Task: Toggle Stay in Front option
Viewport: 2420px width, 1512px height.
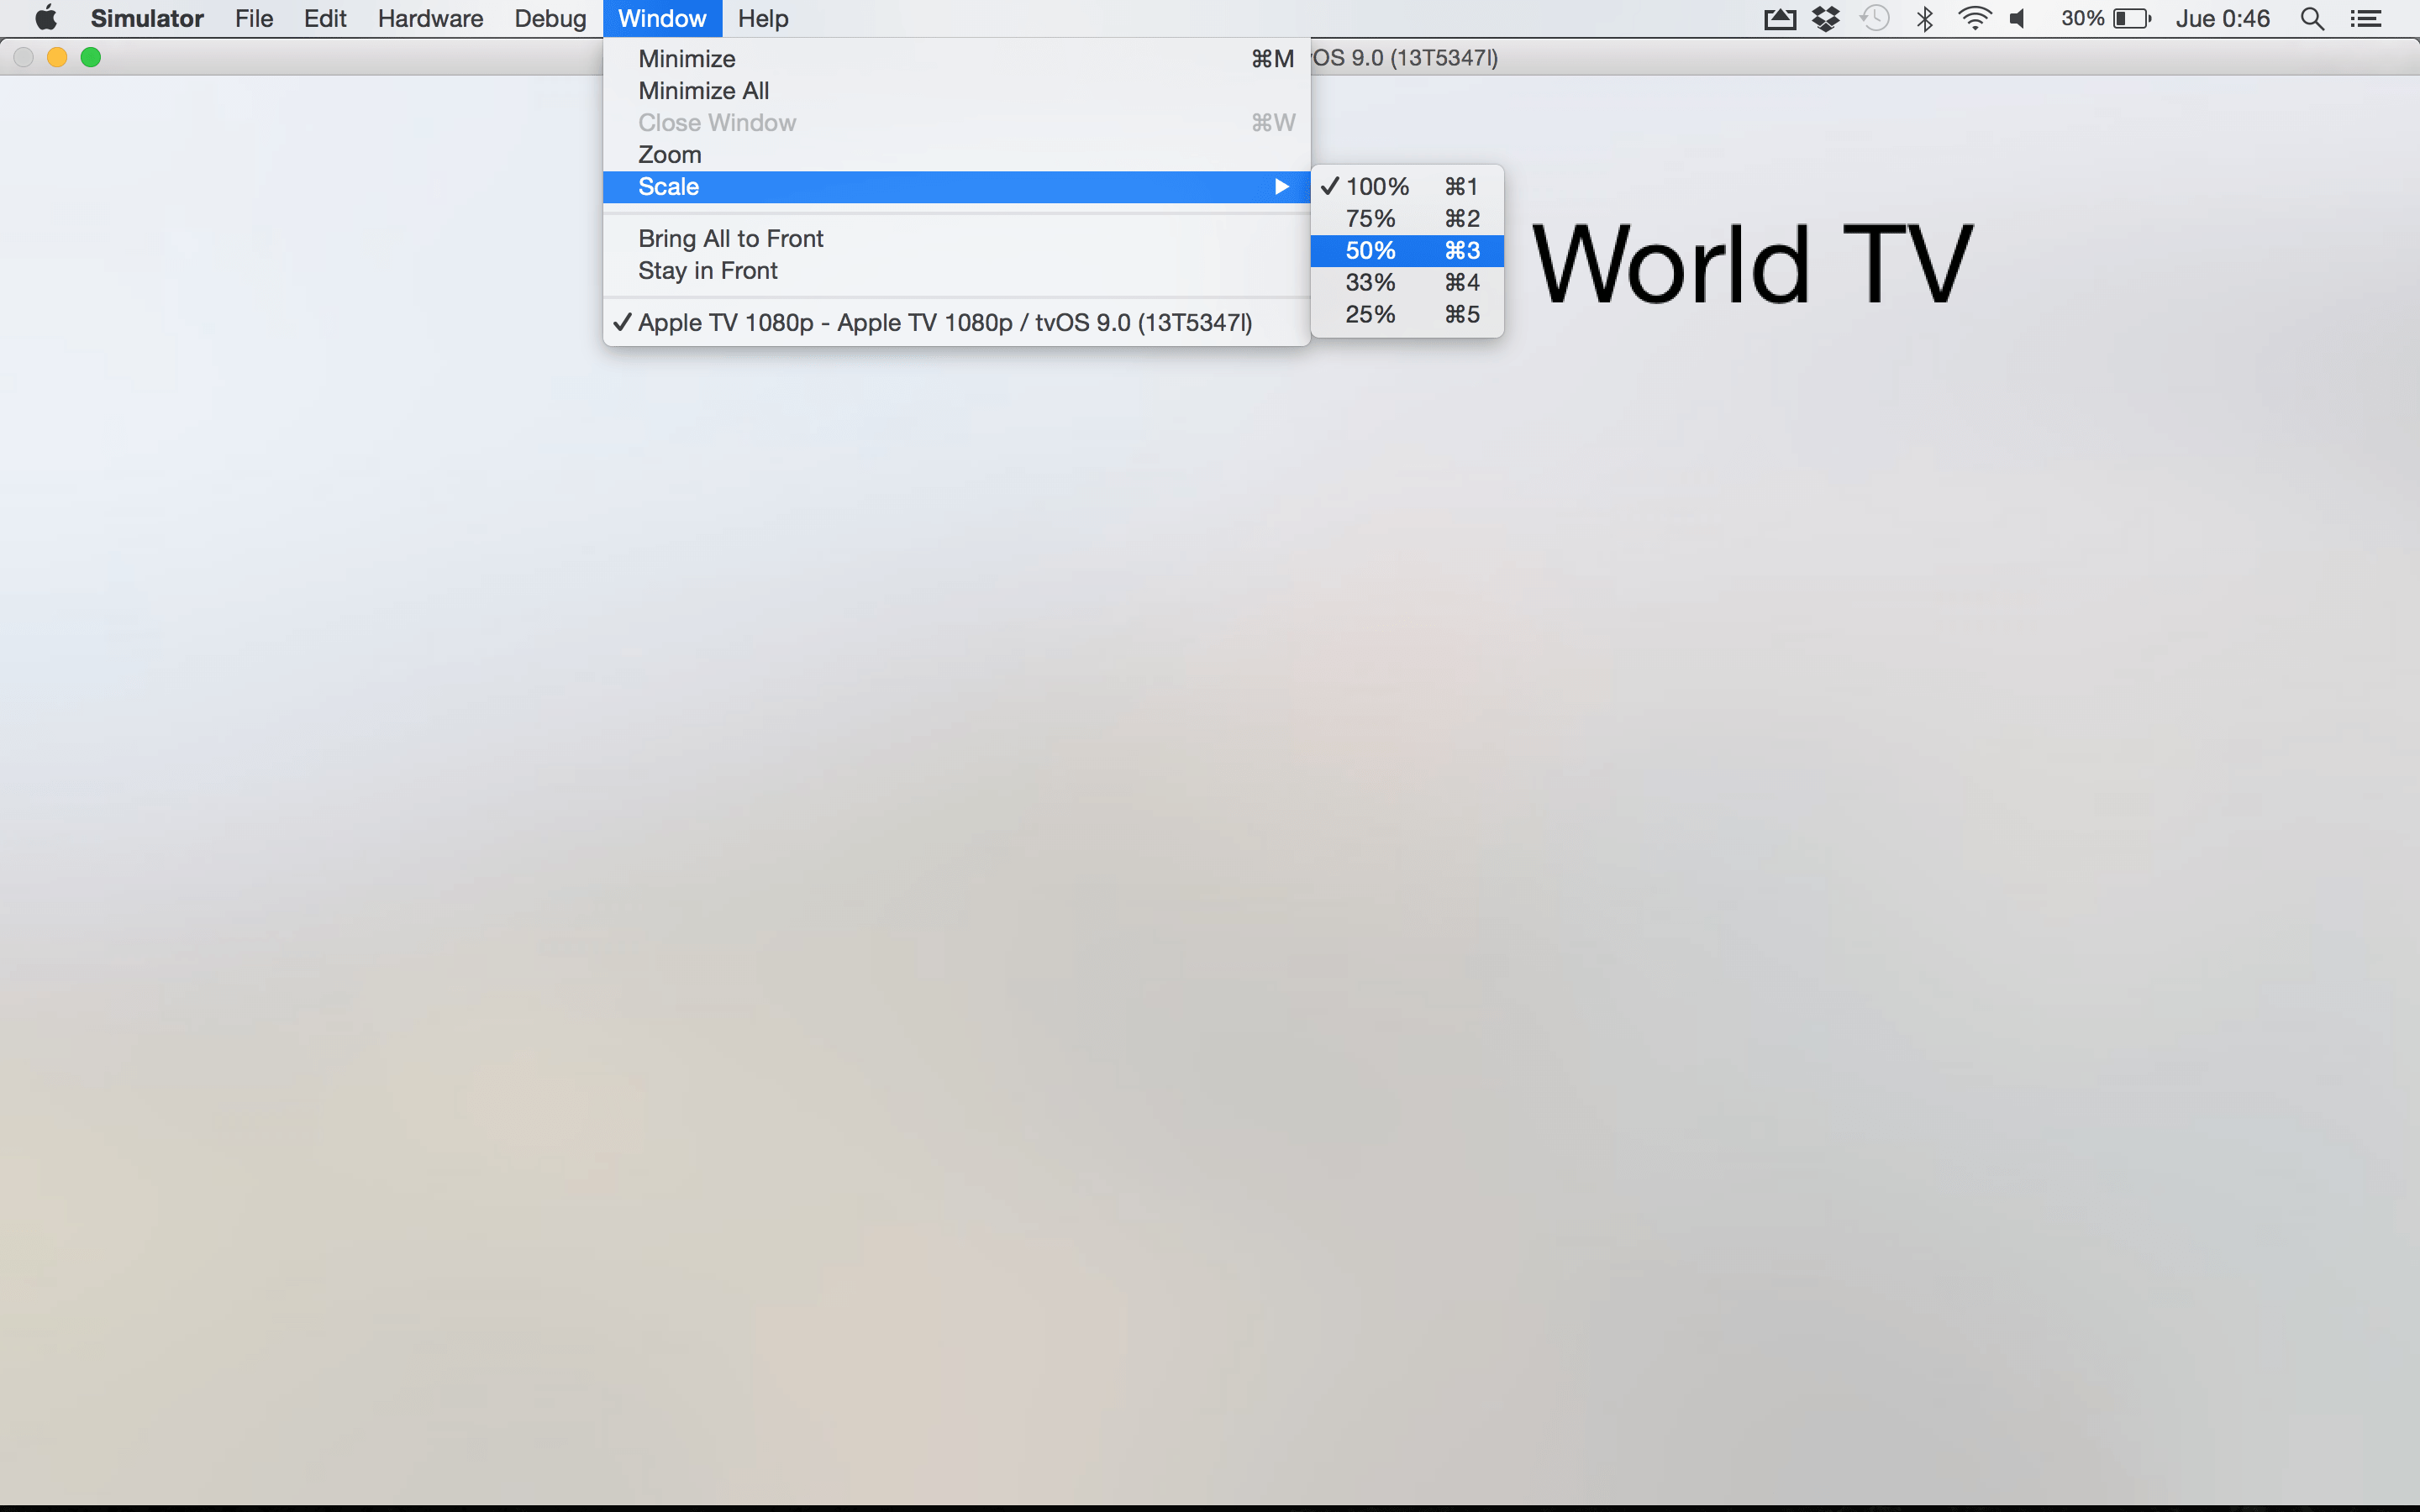Action: [707, 271]
